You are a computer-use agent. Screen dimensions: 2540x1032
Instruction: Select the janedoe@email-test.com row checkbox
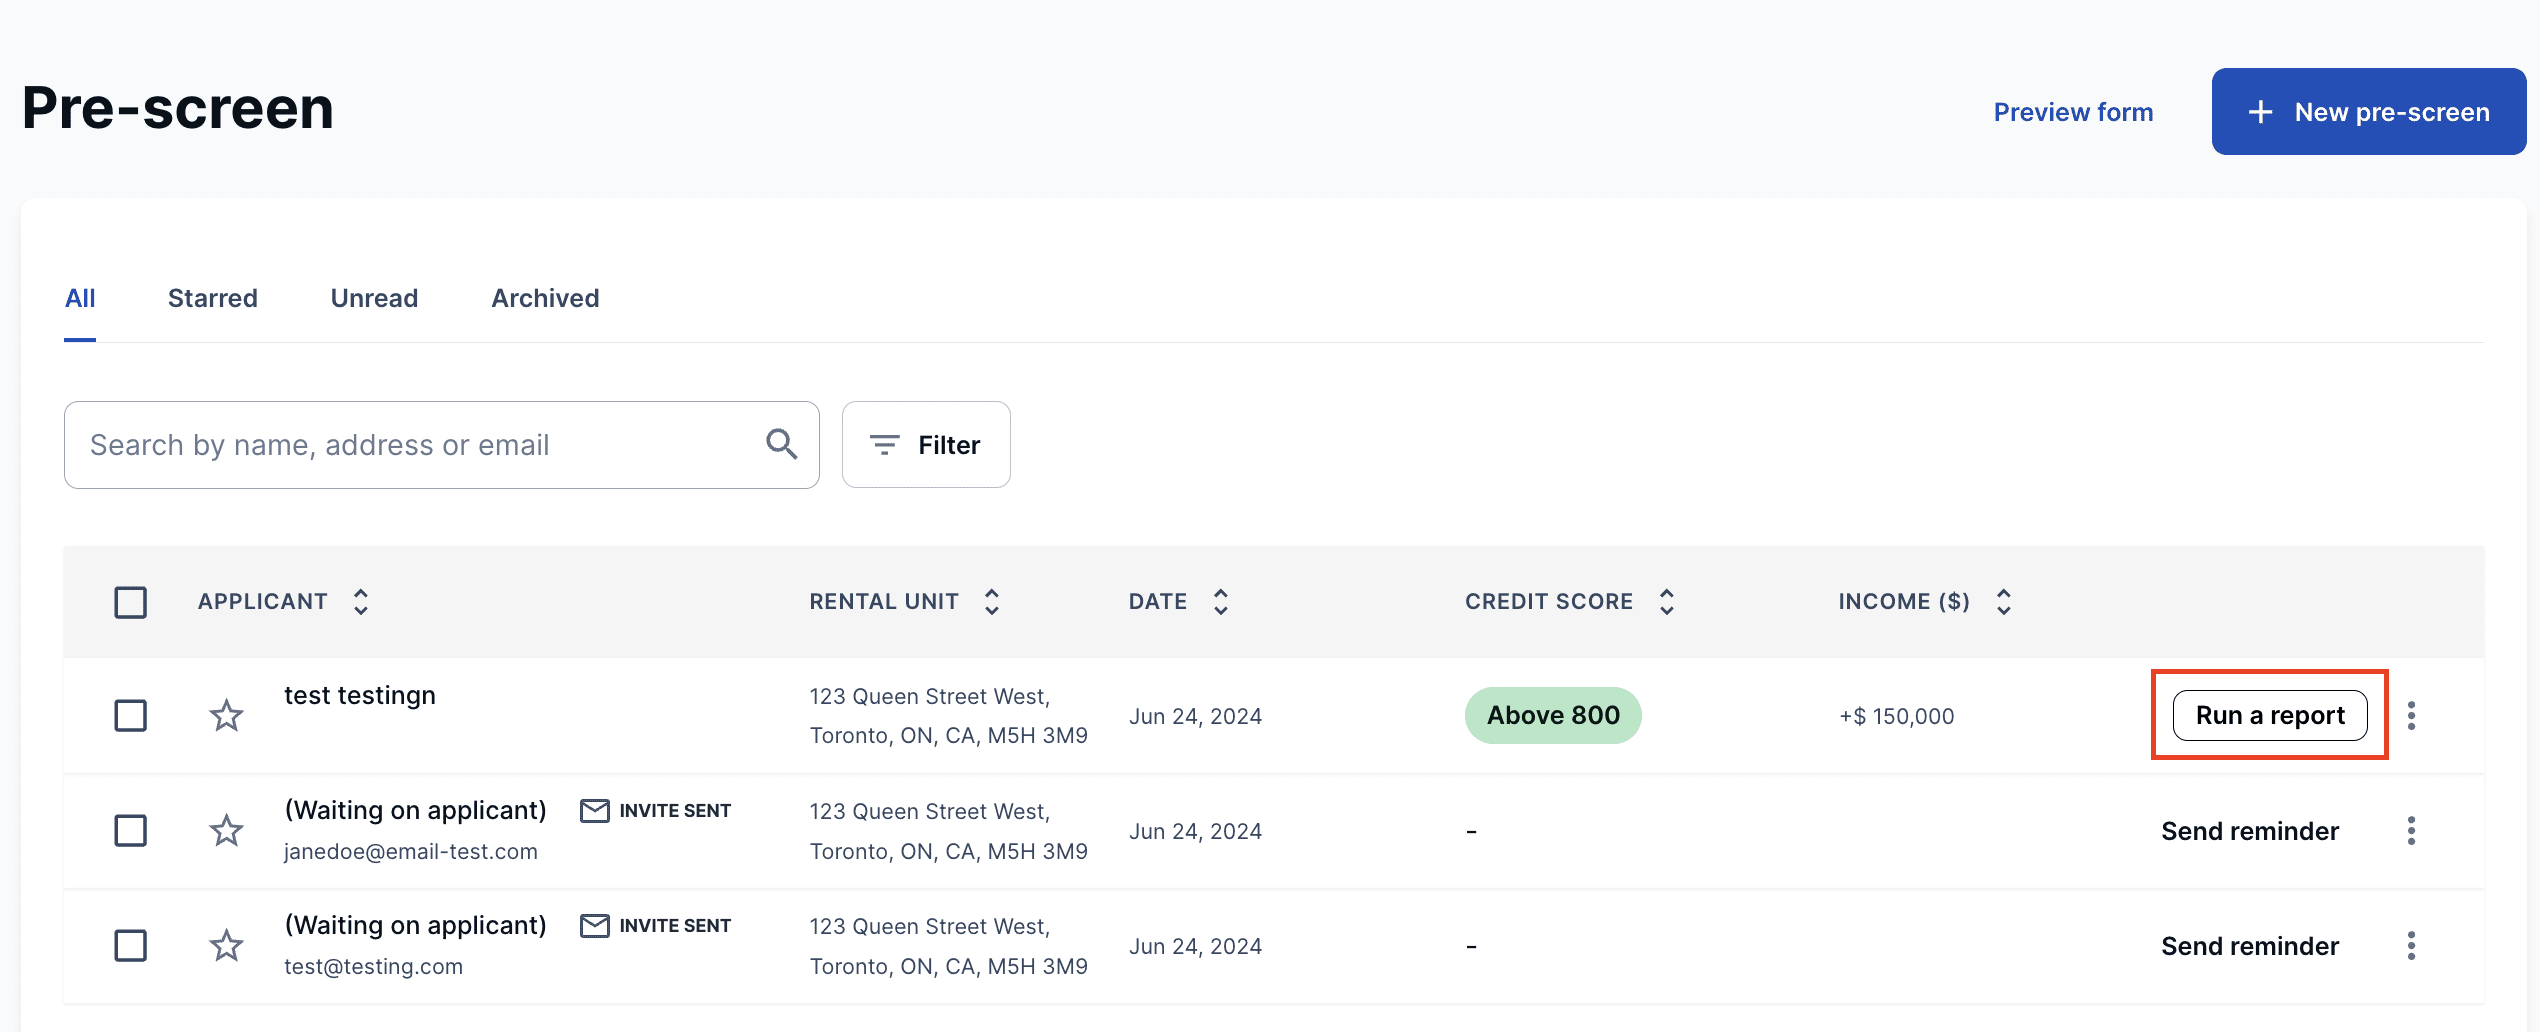coord(130,831)
